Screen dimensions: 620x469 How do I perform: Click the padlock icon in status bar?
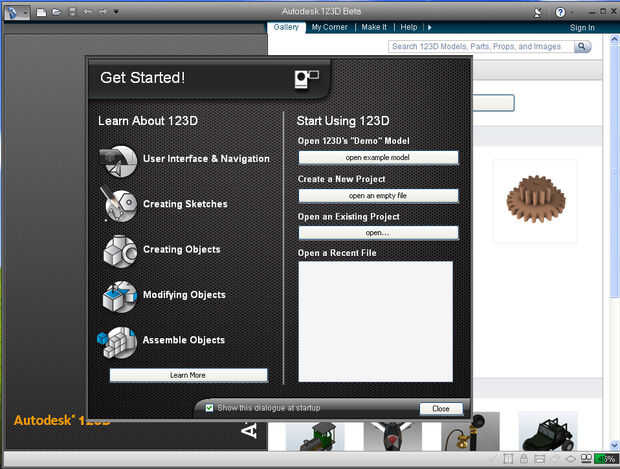tap(524, 459)
